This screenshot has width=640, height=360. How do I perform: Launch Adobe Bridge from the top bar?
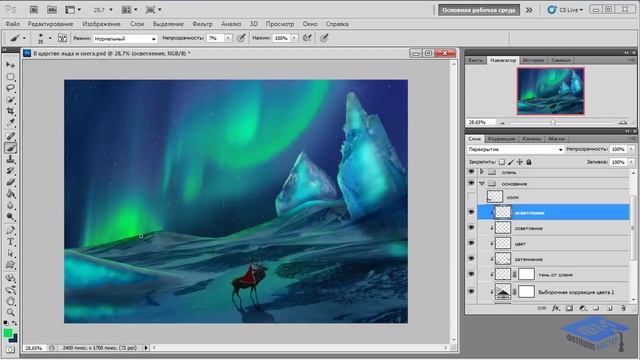[x=34, y=10]
